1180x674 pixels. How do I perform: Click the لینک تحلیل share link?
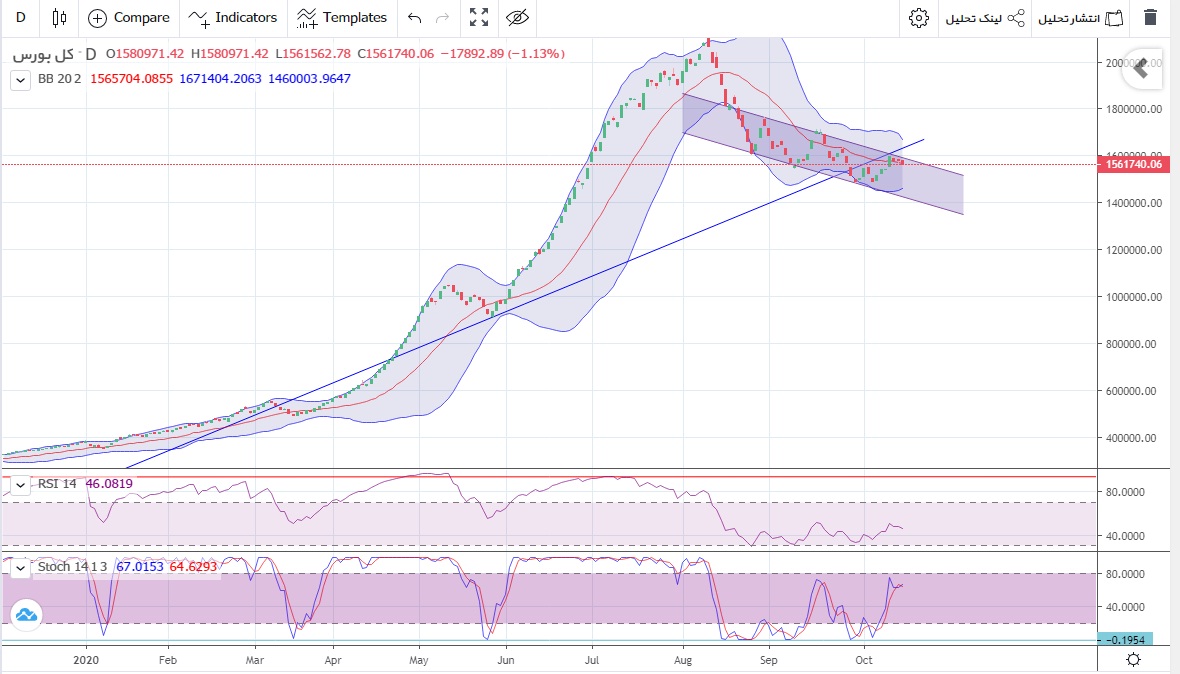pyautogui.click(x=985, y=17)
